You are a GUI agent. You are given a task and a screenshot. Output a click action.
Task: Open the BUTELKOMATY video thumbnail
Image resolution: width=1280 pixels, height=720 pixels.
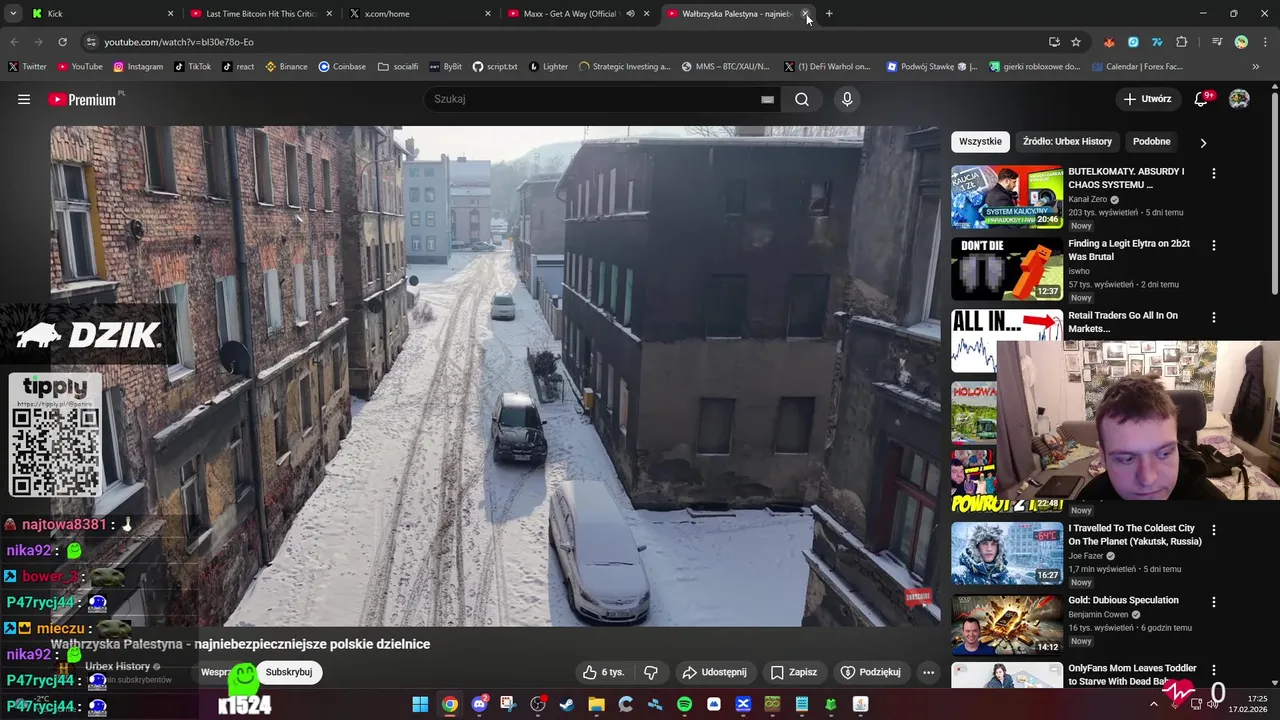click(1007, 197)
